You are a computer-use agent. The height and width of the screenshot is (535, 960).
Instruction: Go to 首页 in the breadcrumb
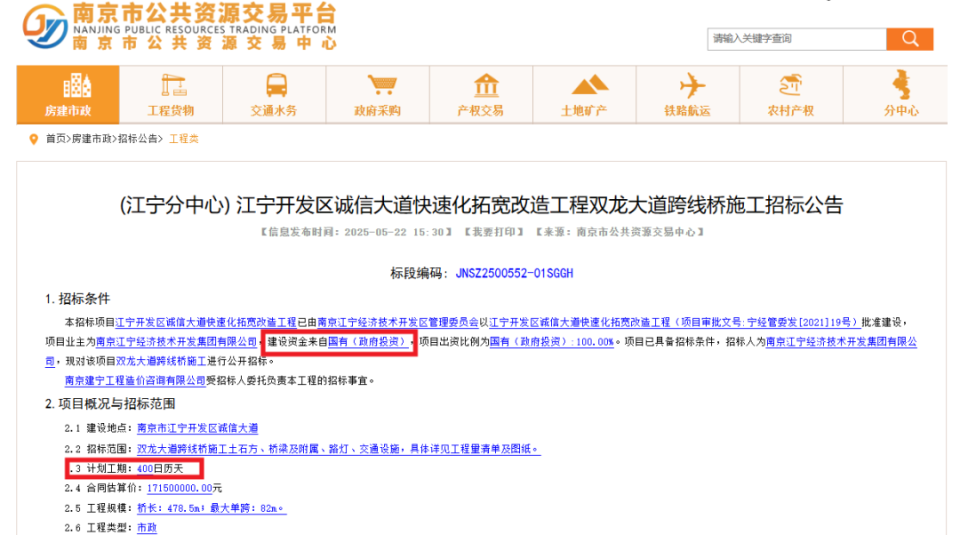(56, 139)
